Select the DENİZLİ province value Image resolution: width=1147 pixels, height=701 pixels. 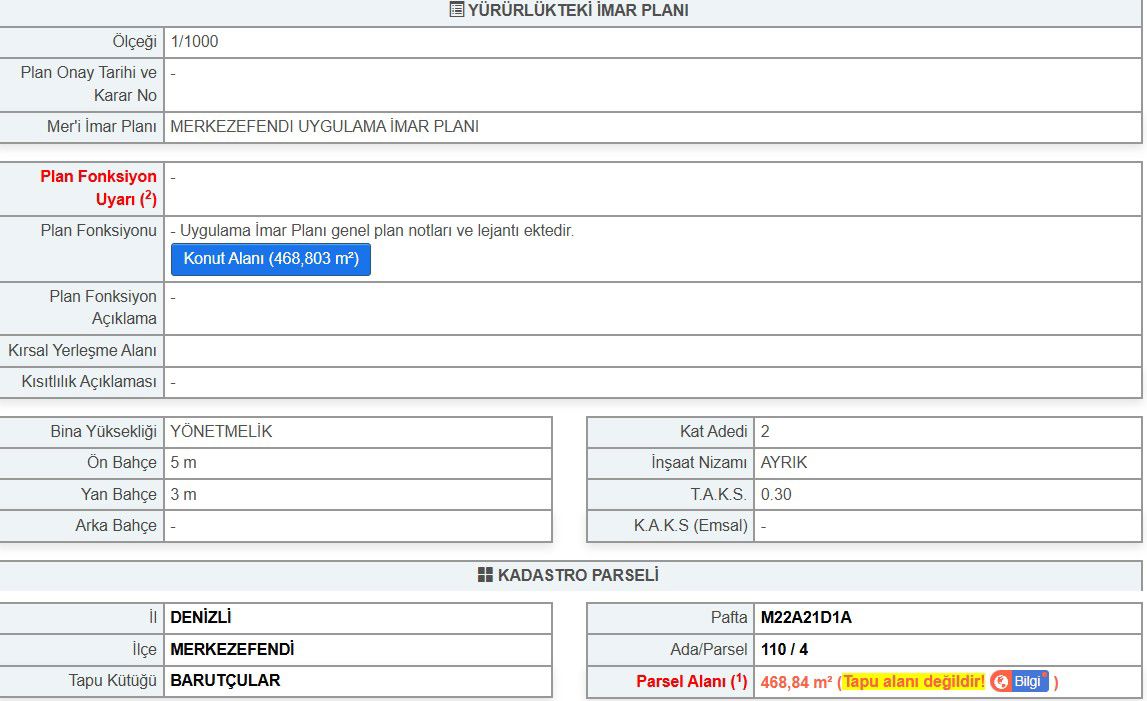[x=201, y=618]
